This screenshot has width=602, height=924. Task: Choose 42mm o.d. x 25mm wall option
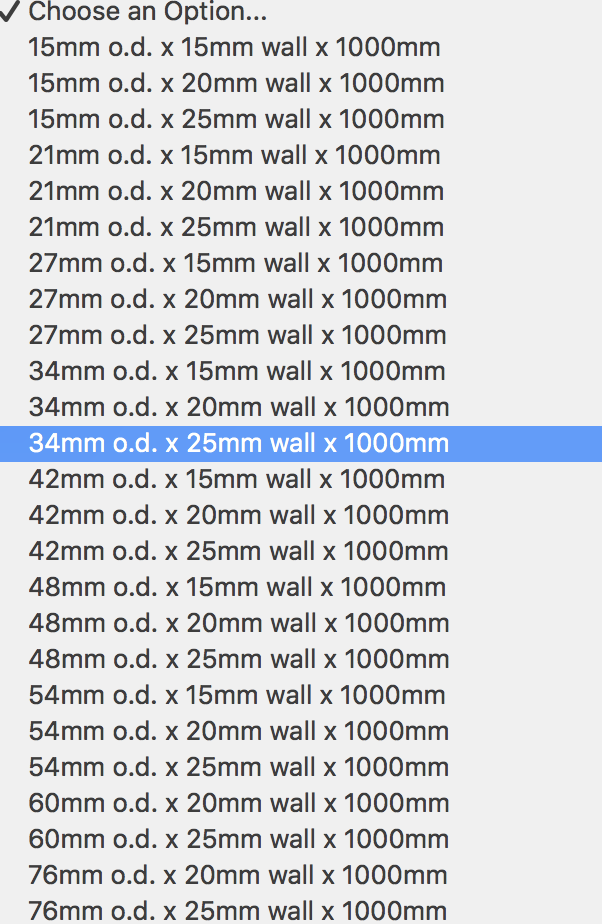tap(240, 551)
